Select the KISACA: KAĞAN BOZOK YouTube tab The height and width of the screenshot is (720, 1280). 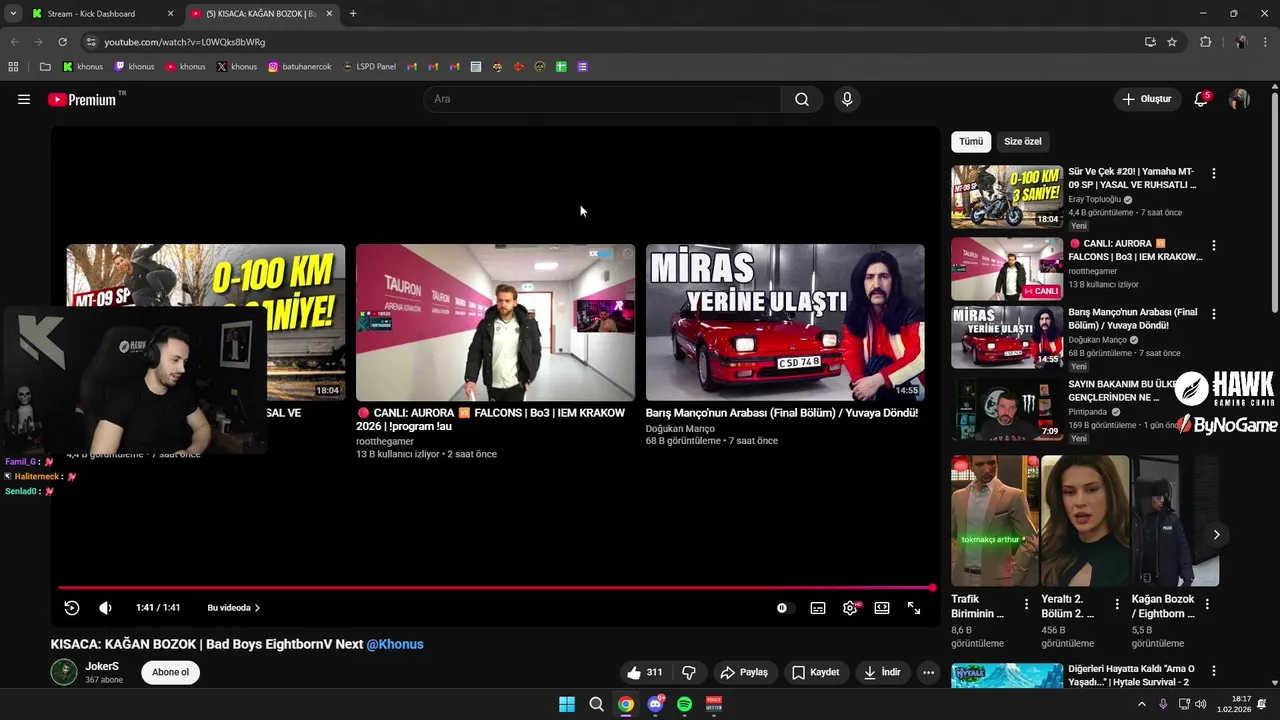click(x=260, y=13)
